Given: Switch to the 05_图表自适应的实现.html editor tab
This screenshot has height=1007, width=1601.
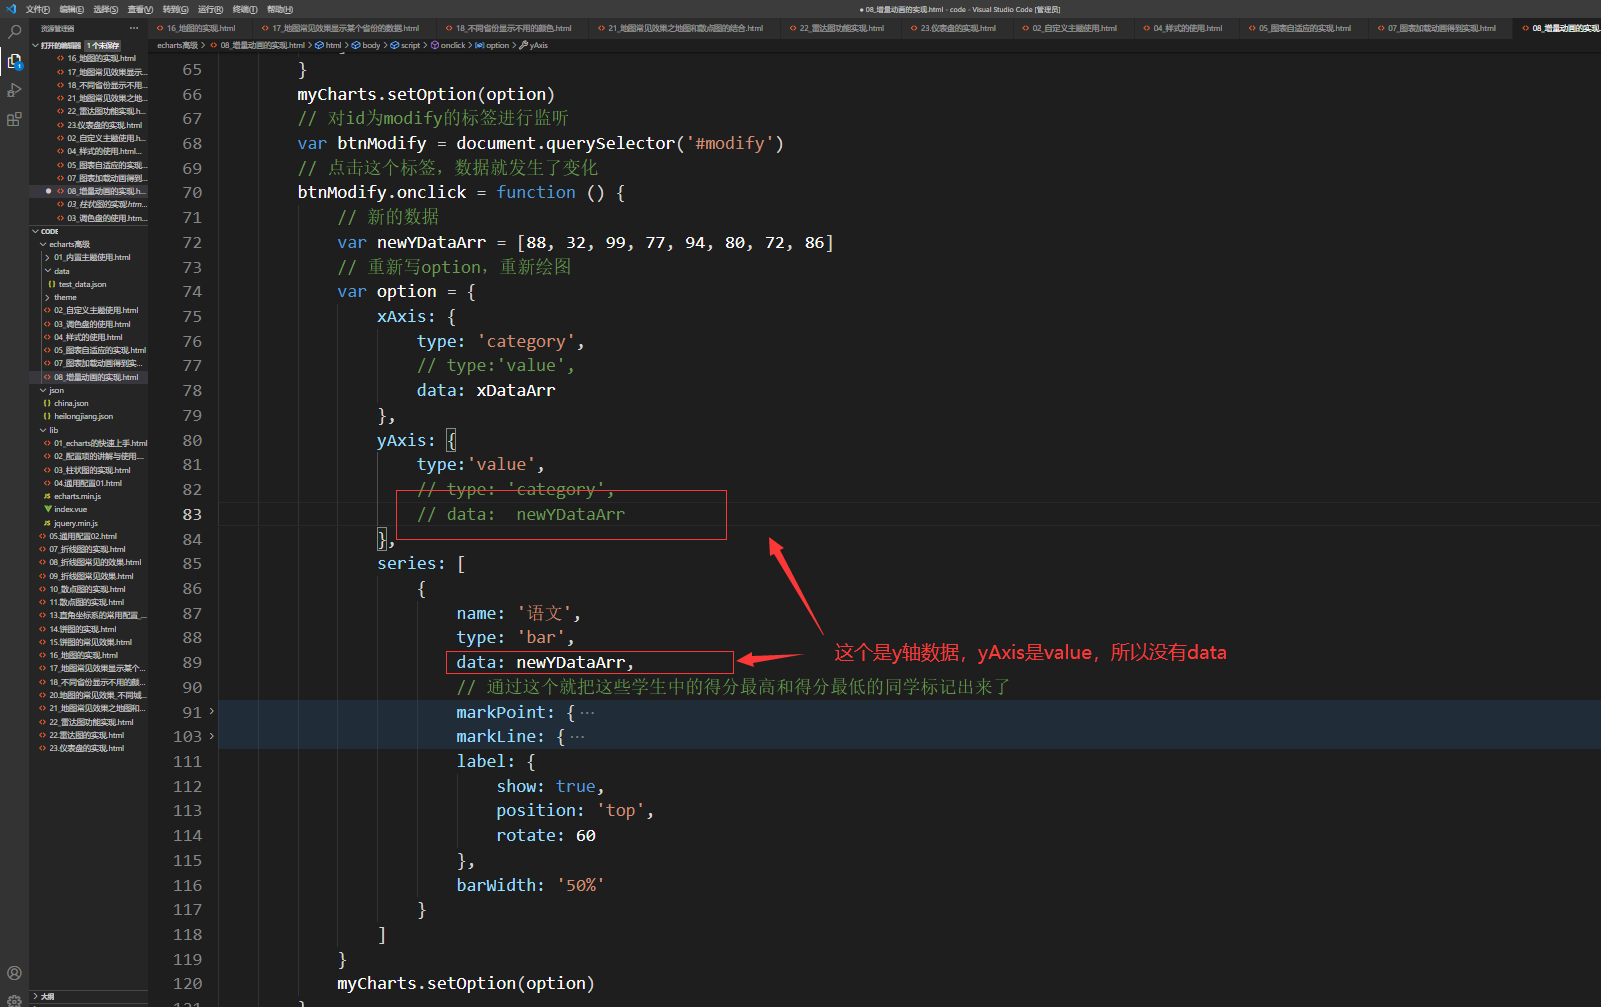Looking at the screenshot, I should [1305, 28].
